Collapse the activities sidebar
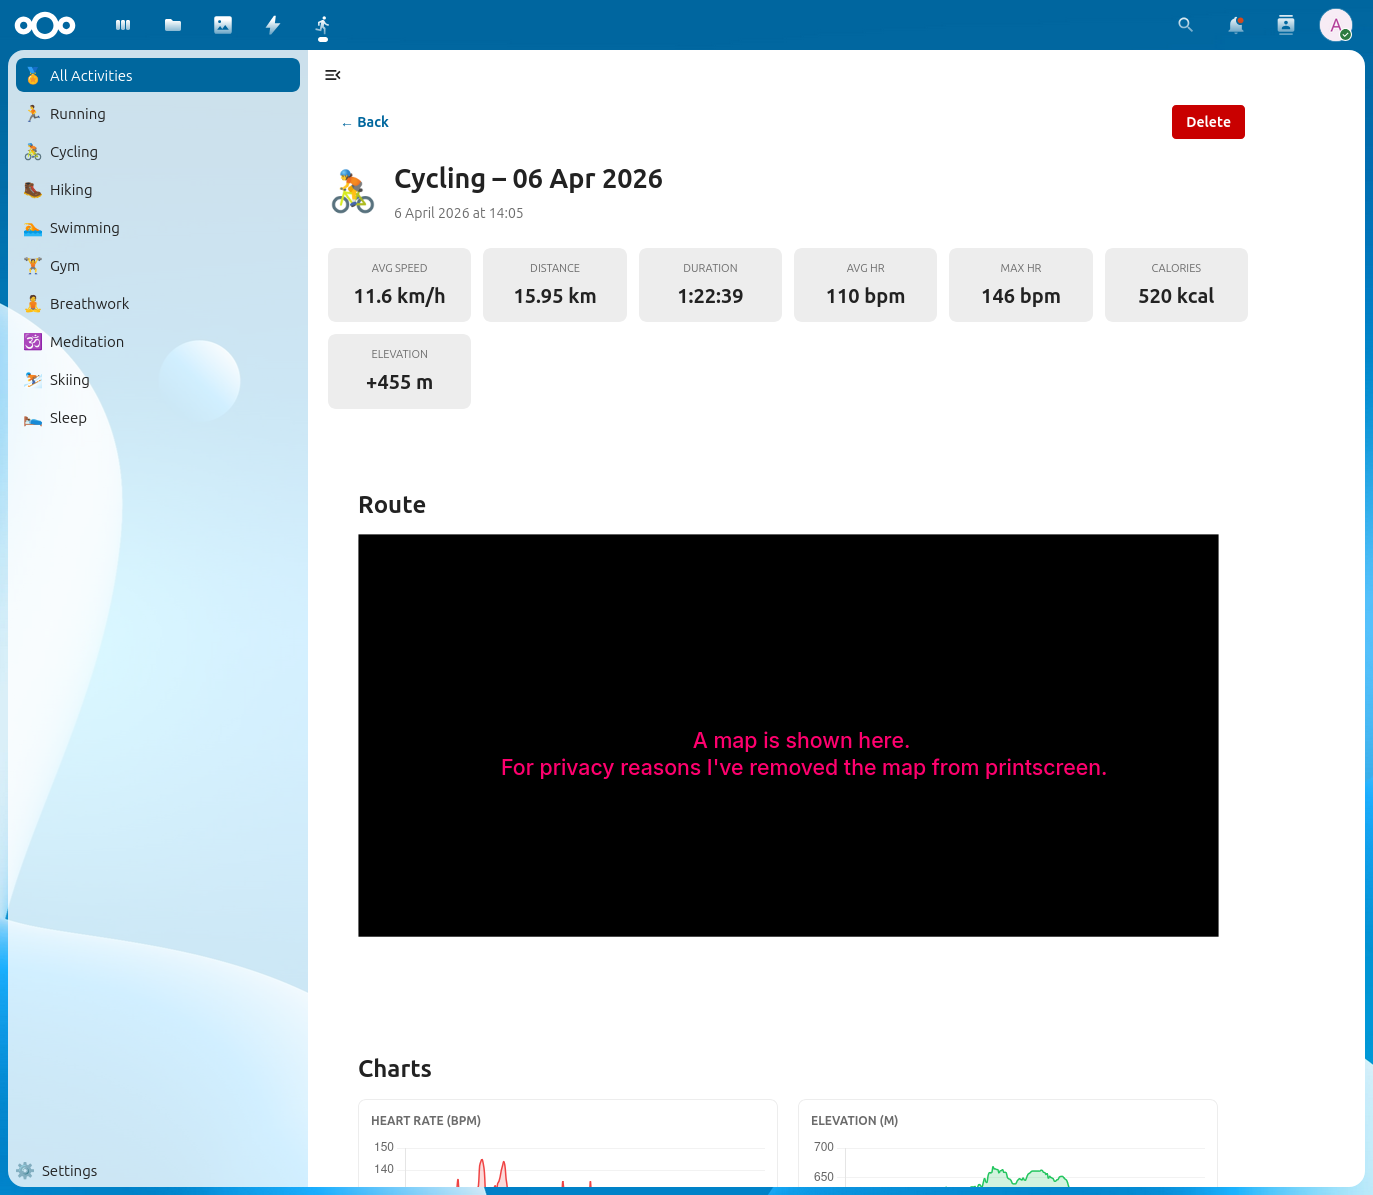Screen dimensions: 1373x1195 click(x=333, y=75)
